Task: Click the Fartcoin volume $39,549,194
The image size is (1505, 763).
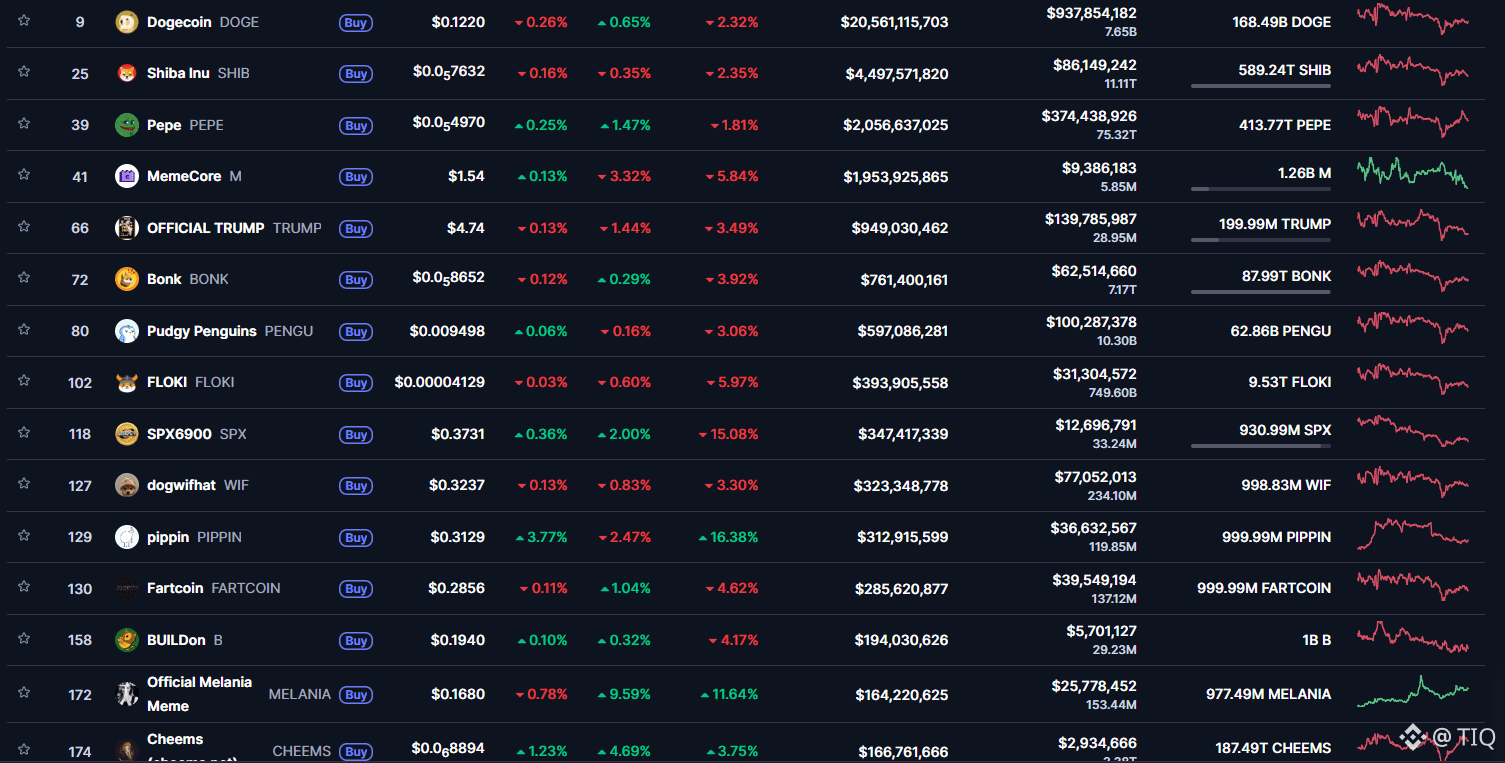Action: coord(1095,580)
